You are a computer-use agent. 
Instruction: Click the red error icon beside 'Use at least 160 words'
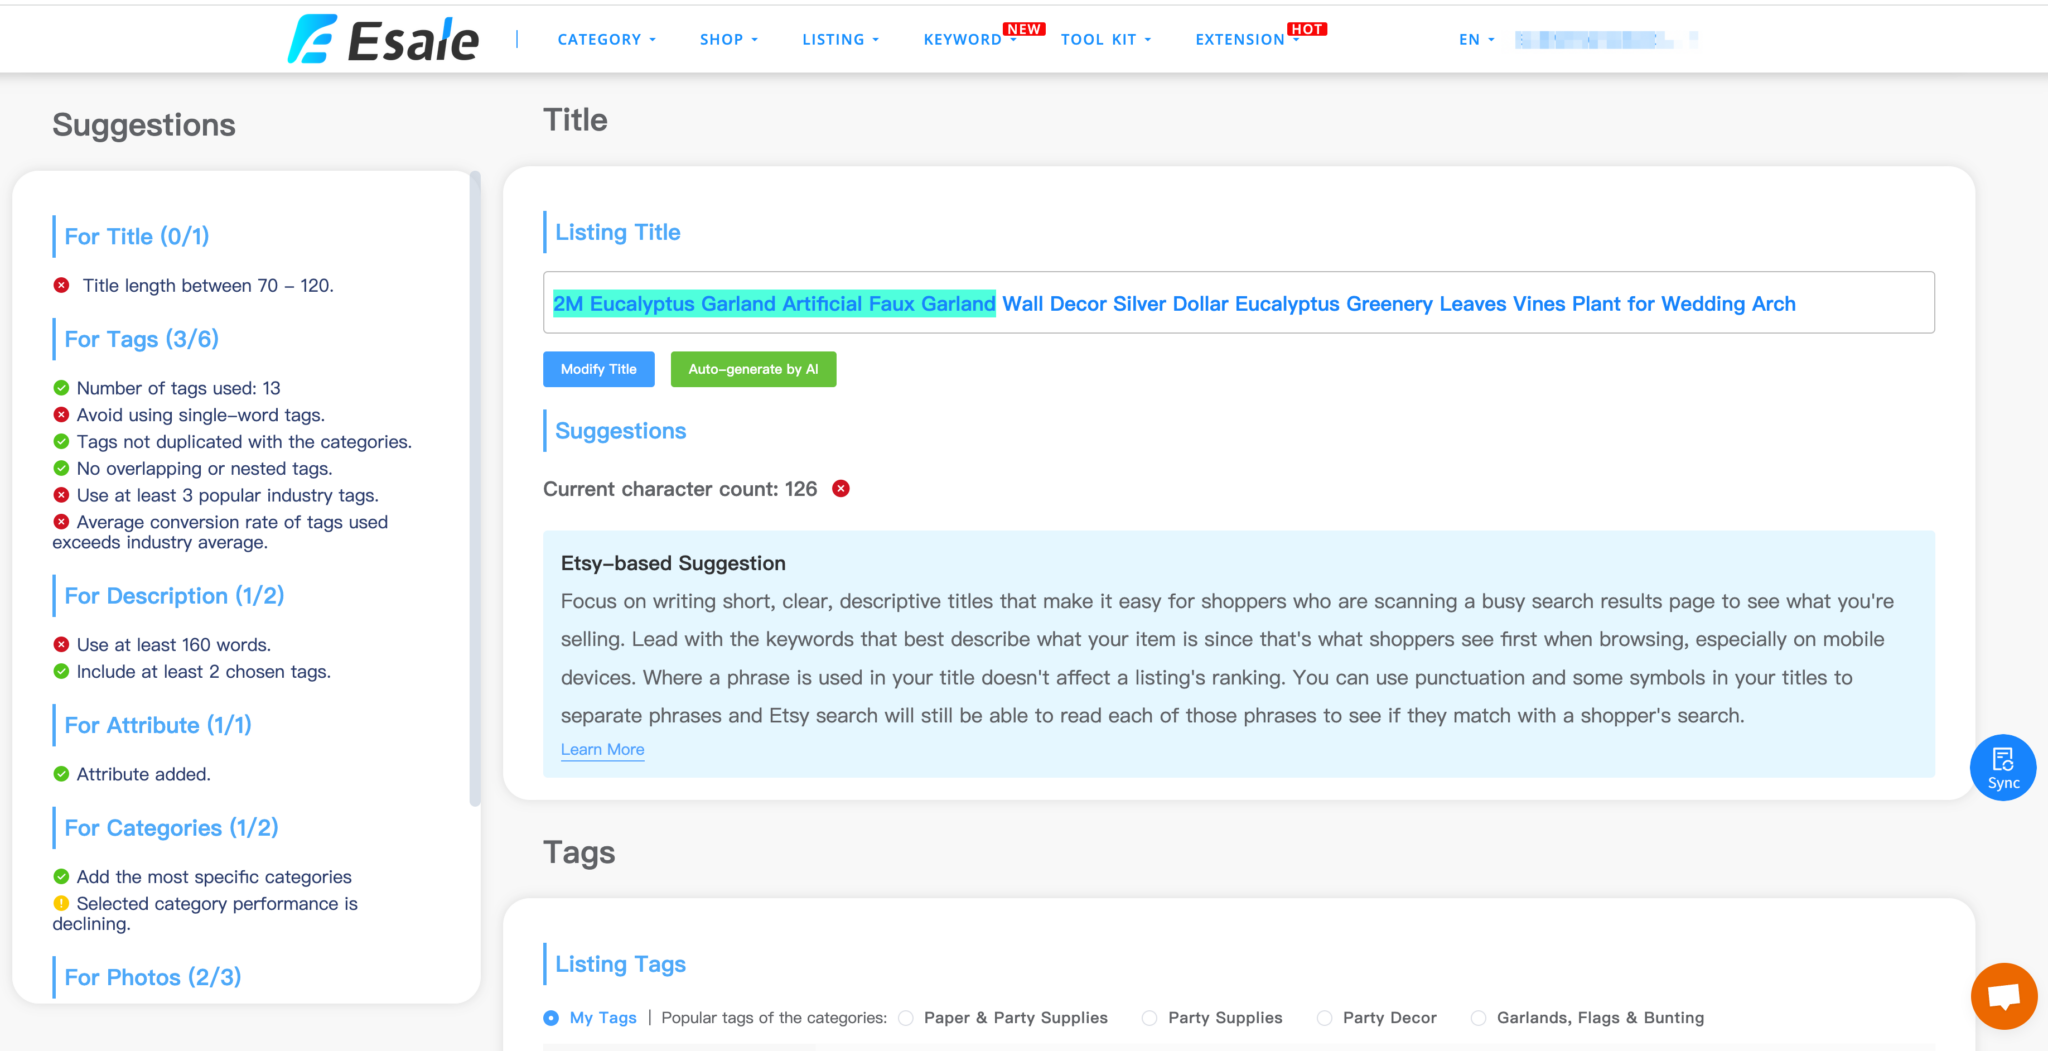[60, 644]
